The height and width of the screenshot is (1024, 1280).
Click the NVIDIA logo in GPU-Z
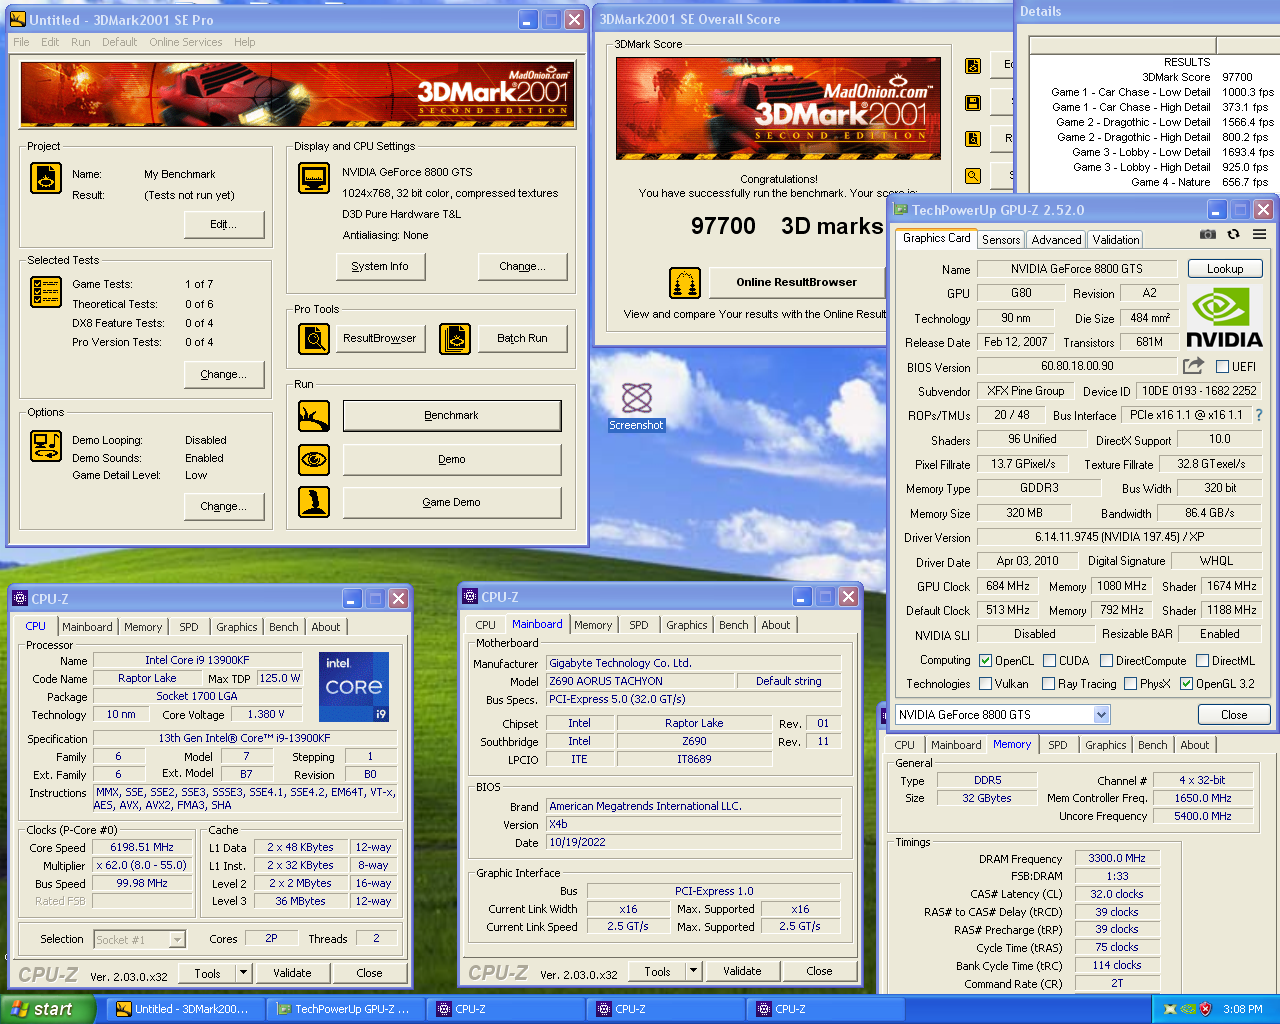[1224, 317]
